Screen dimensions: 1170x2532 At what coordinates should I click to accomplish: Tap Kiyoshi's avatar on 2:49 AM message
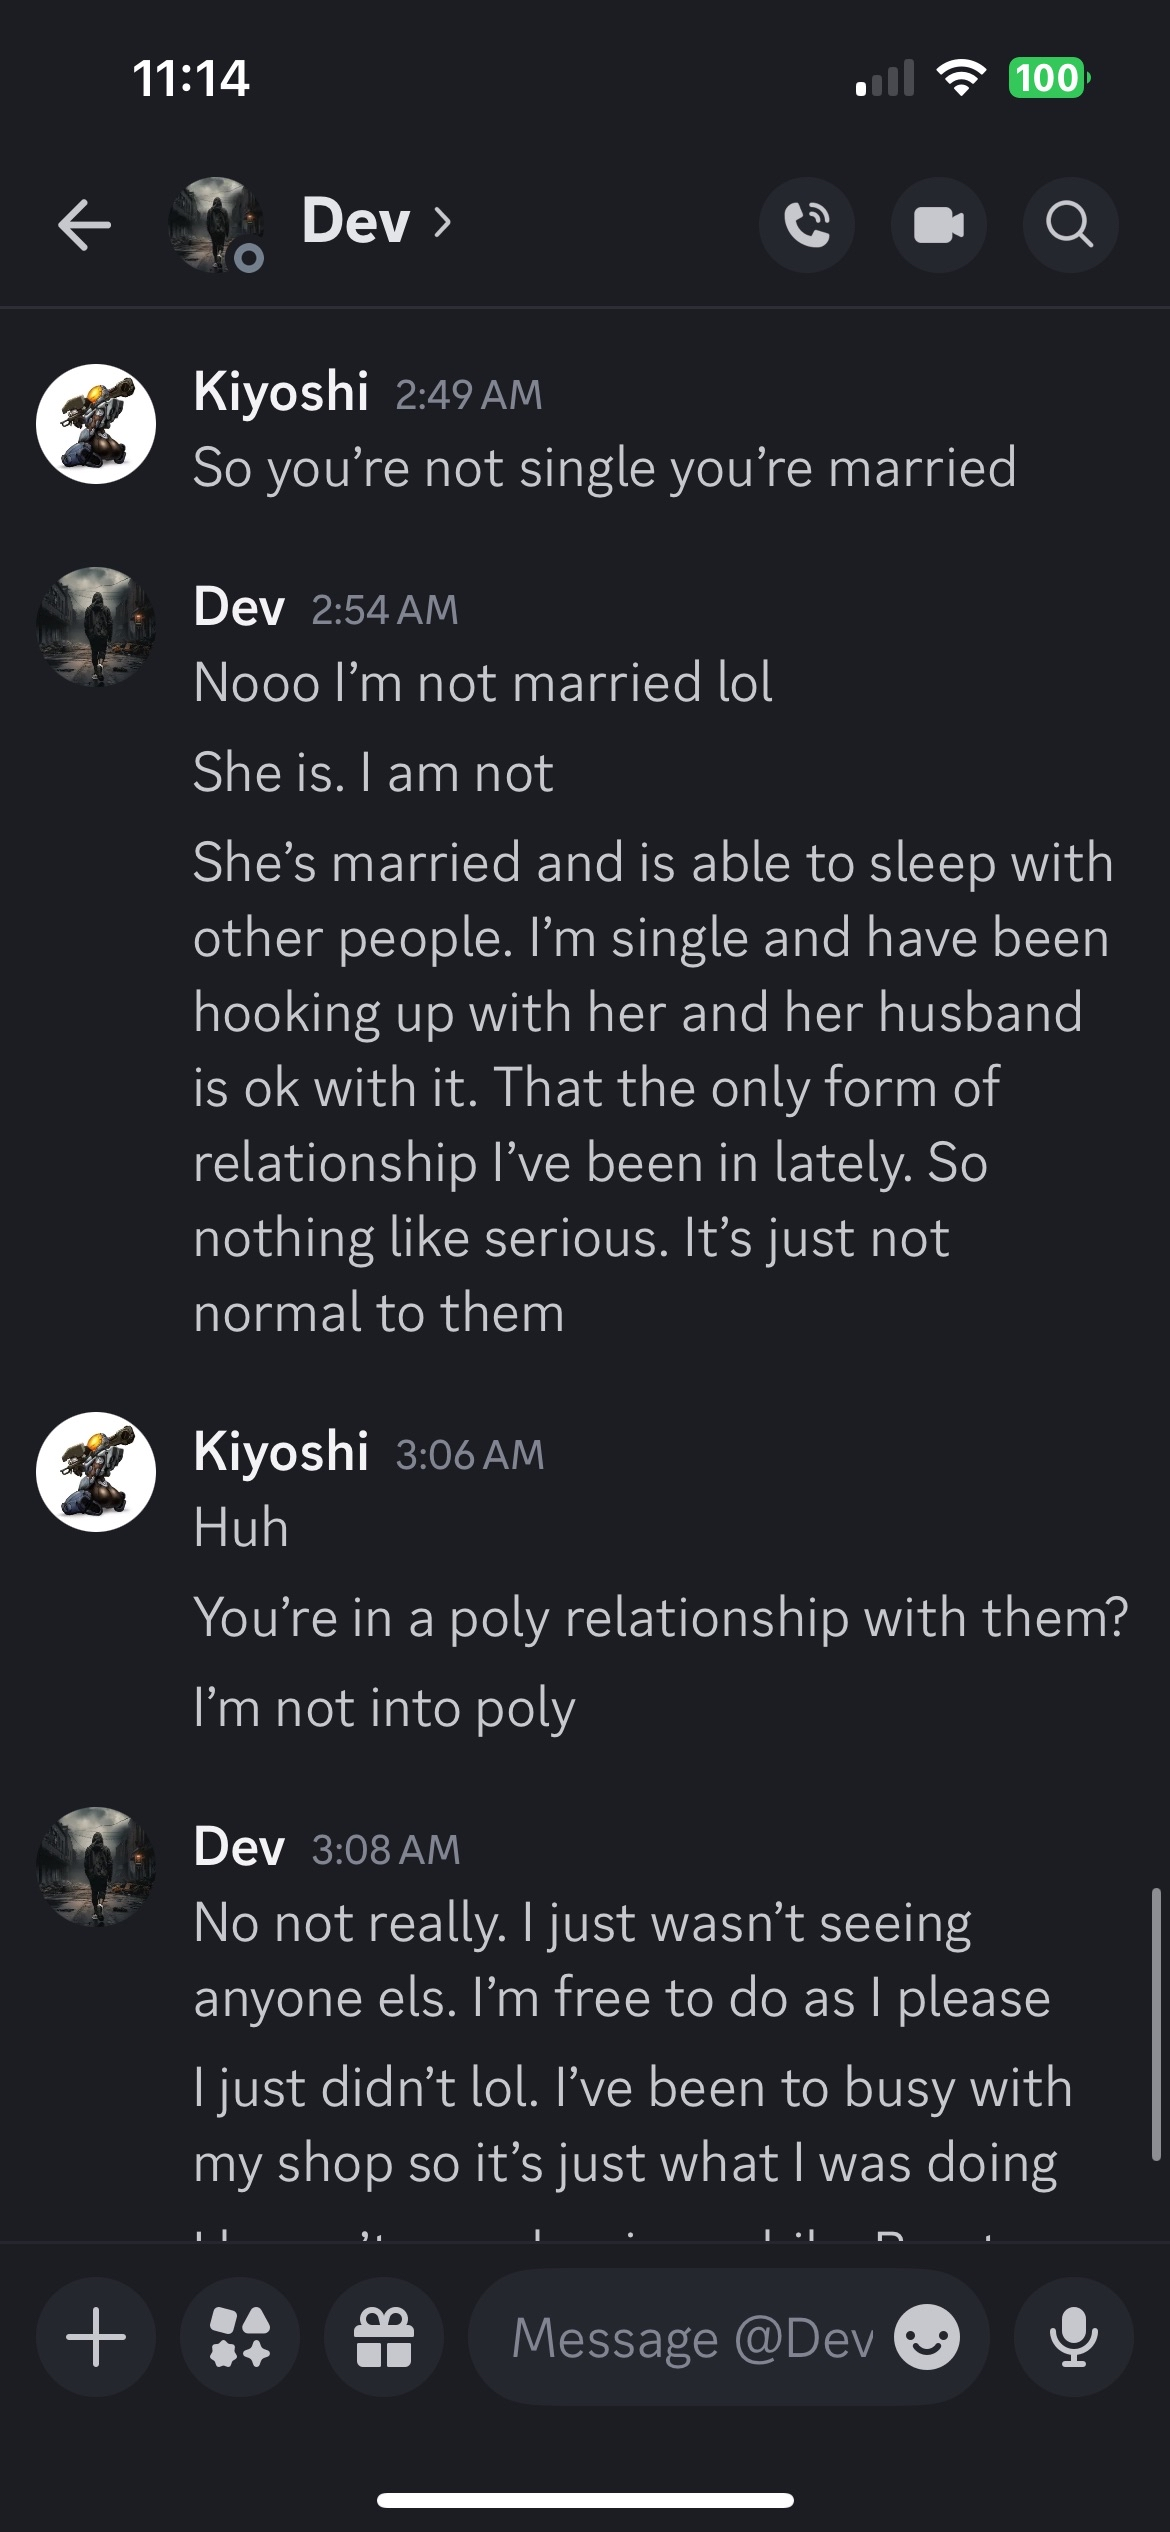[x=96, y=423]
